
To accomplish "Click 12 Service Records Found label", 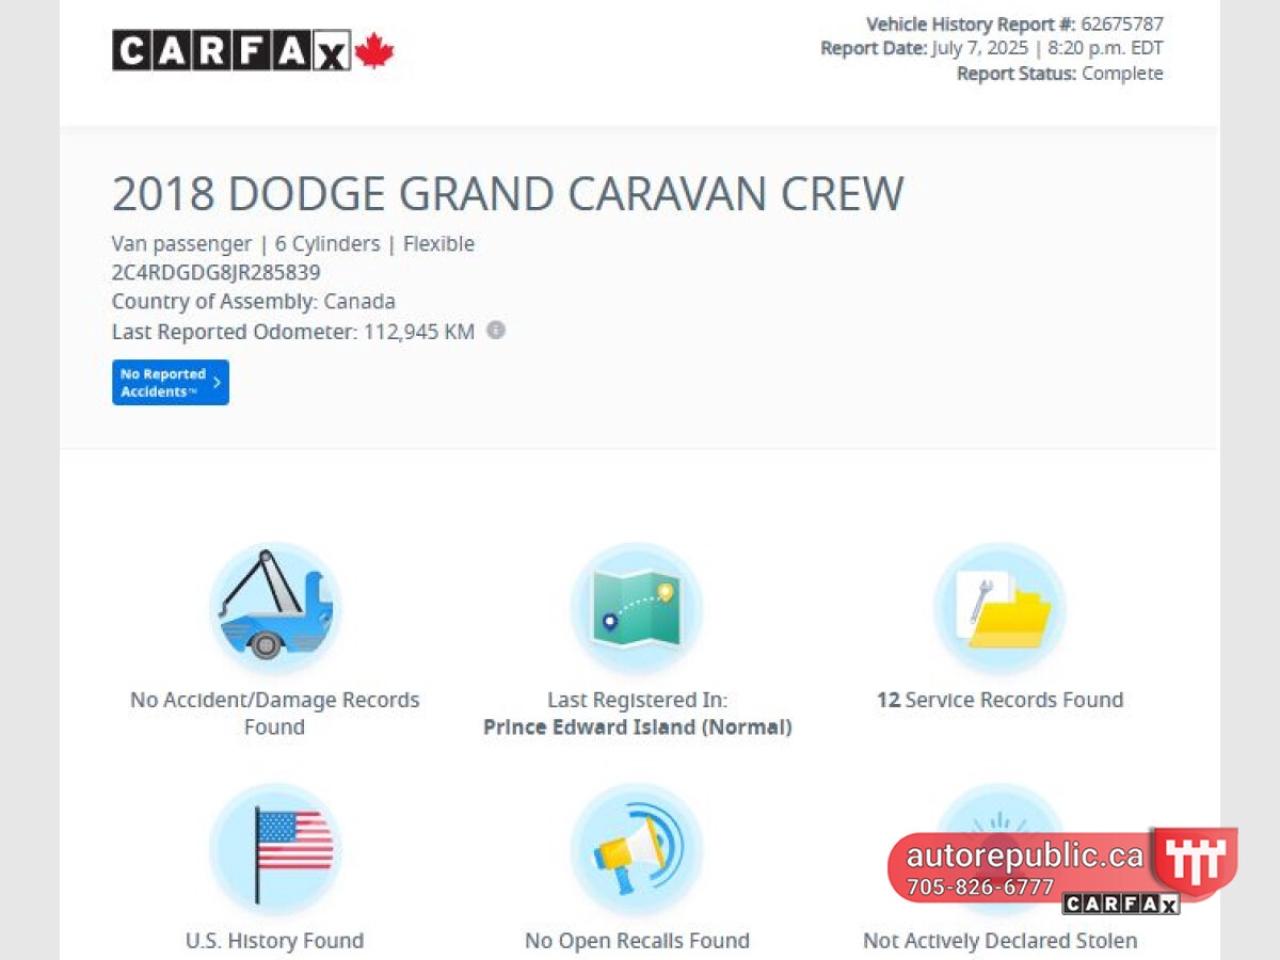I will pos(1000,700).
